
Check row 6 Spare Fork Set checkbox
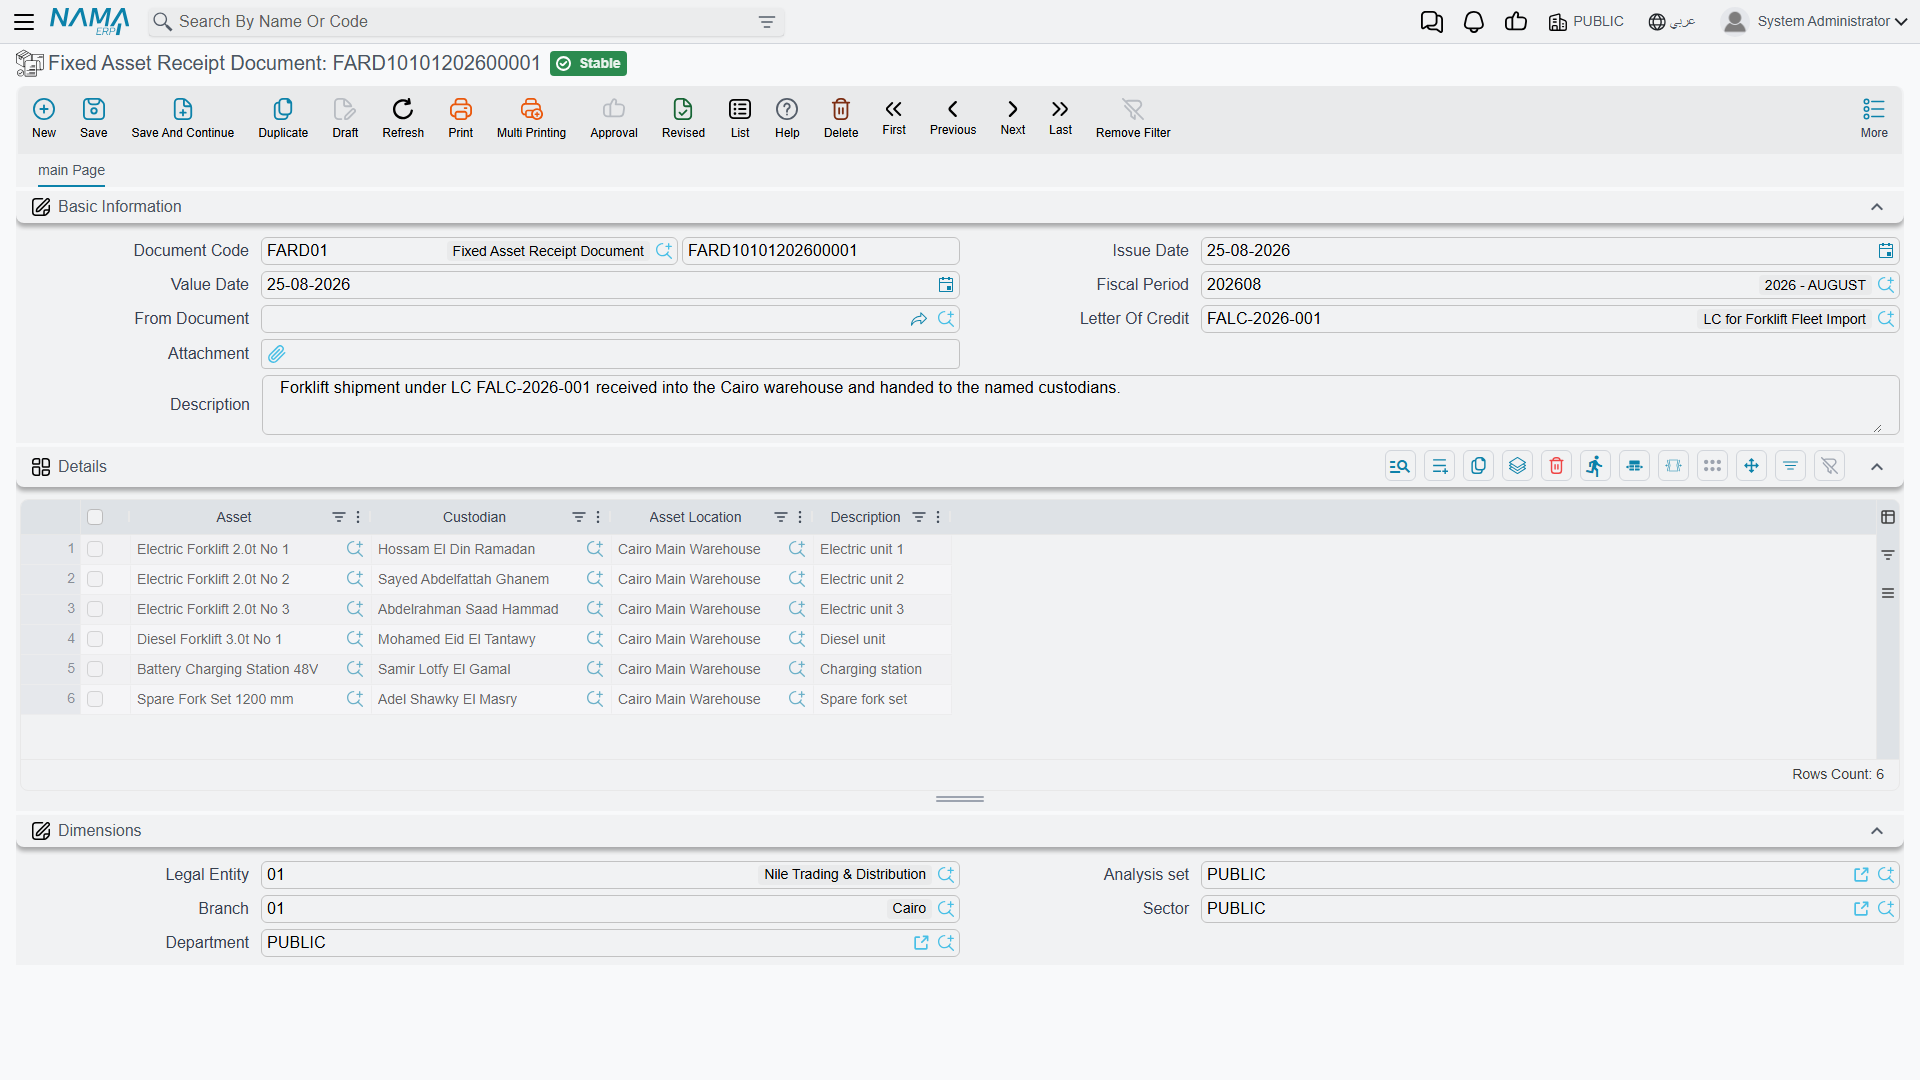click(95, 699)
